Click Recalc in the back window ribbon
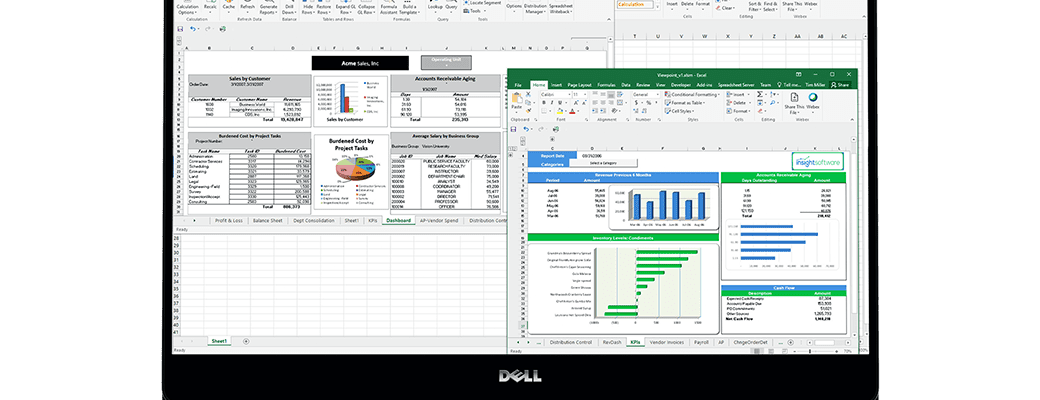 coord(210,6)
